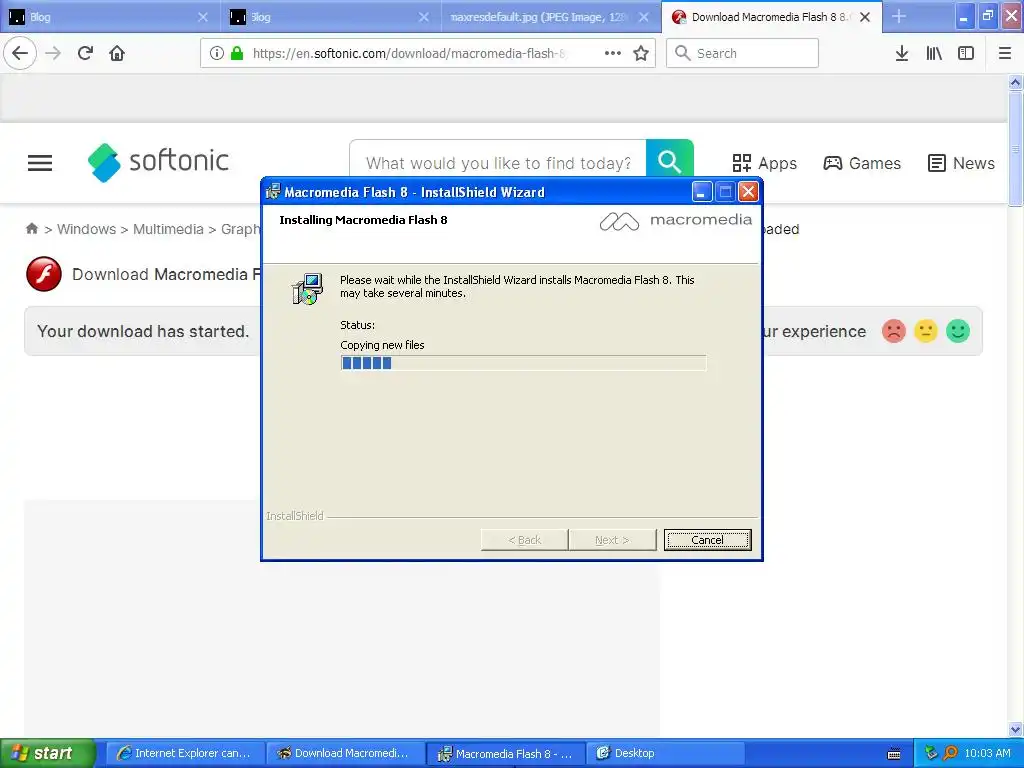Open Firefox hamburger menu

[x=1005, y=53]
